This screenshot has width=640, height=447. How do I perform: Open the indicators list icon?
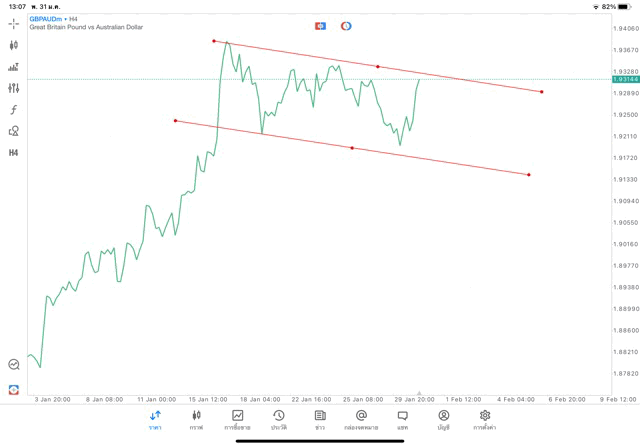[x=14, y=67]
